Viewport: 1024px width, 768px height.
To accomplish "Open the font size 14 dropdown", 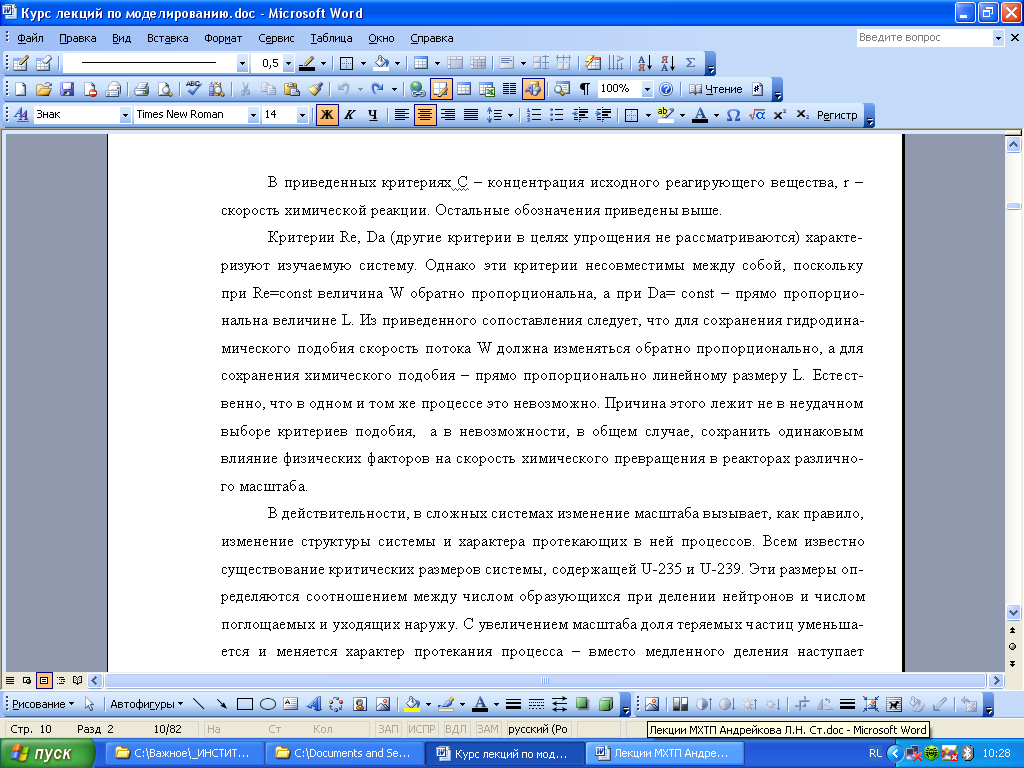I will pyautogui.click(x=302, y=115).
